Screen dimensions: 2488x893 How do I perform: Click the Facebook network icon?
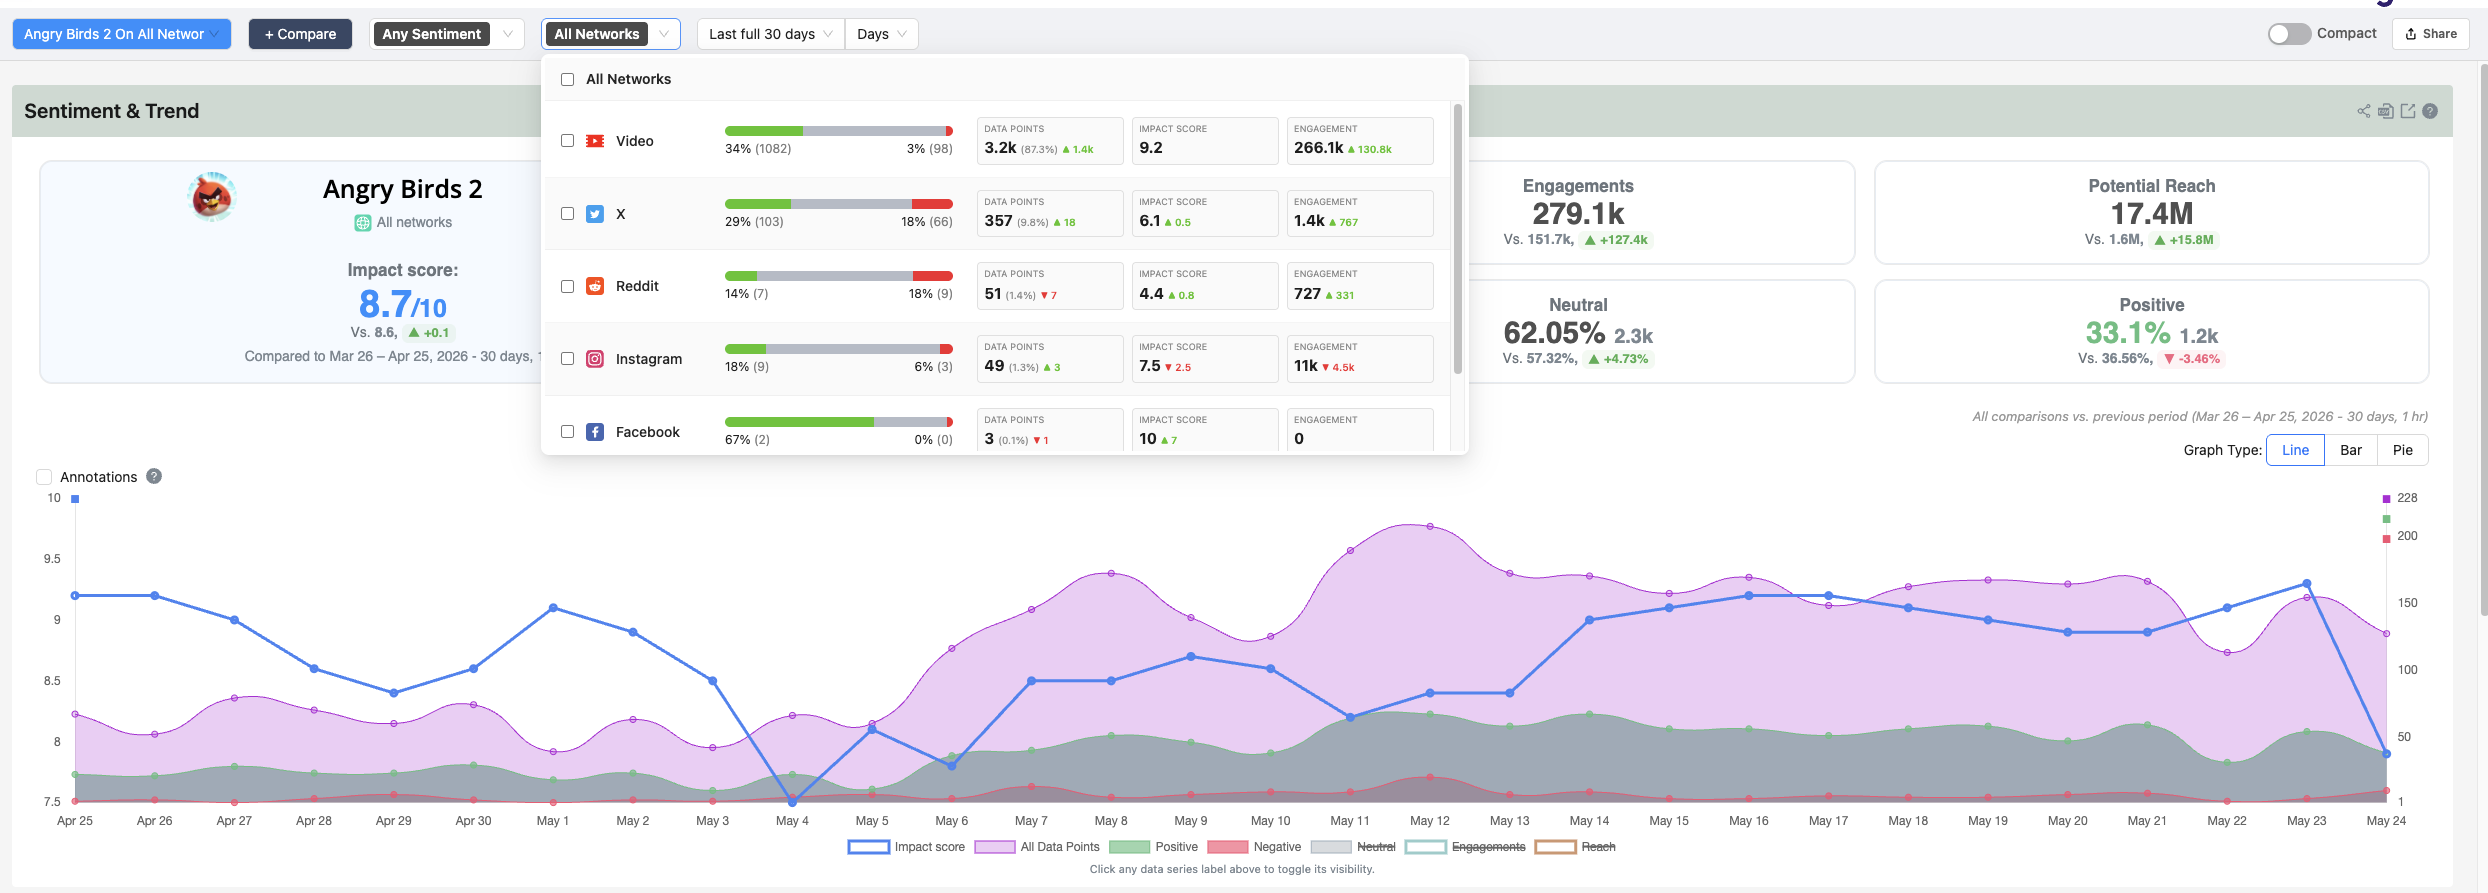(x=595, y=432)
